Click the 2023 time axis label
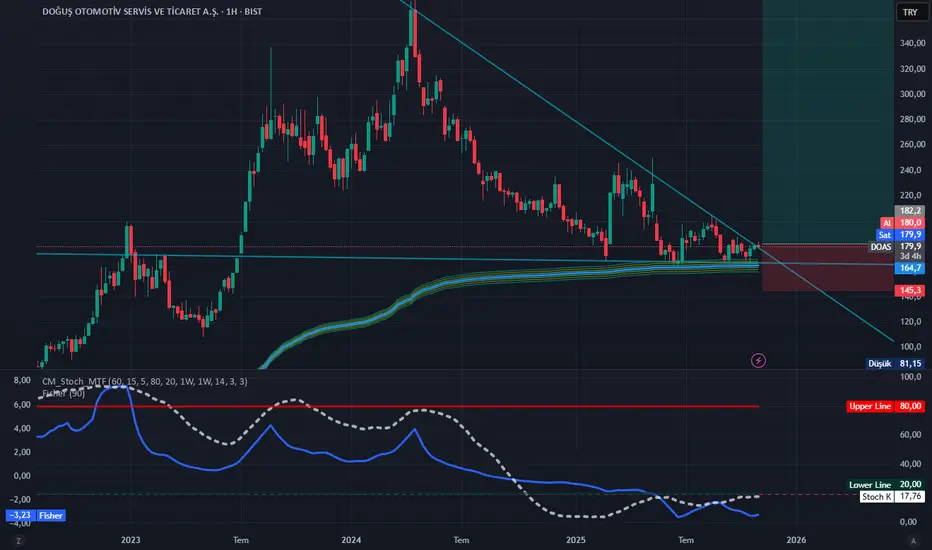The image size is (932, 550). (x=130, y=540)
